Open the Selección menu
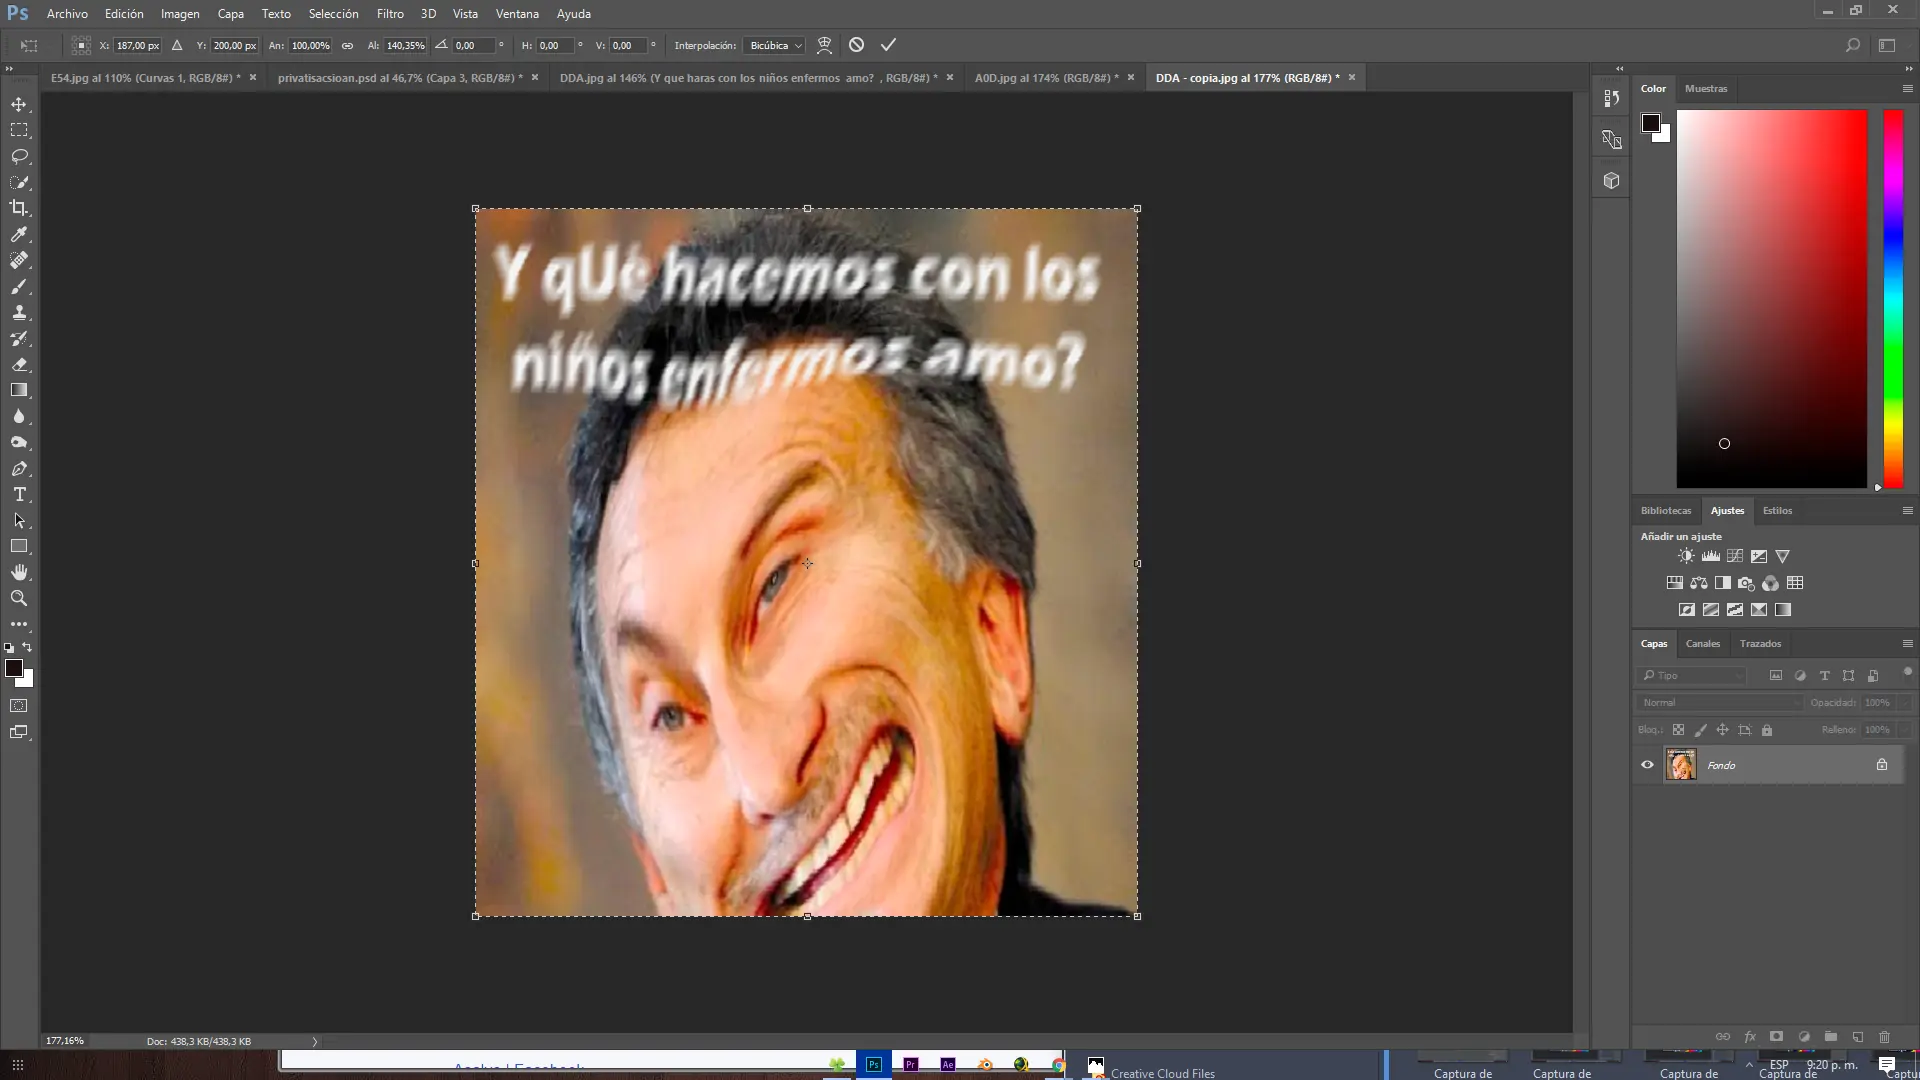This screenshot has width=1920, height=1080. click(x=333, y=14)
